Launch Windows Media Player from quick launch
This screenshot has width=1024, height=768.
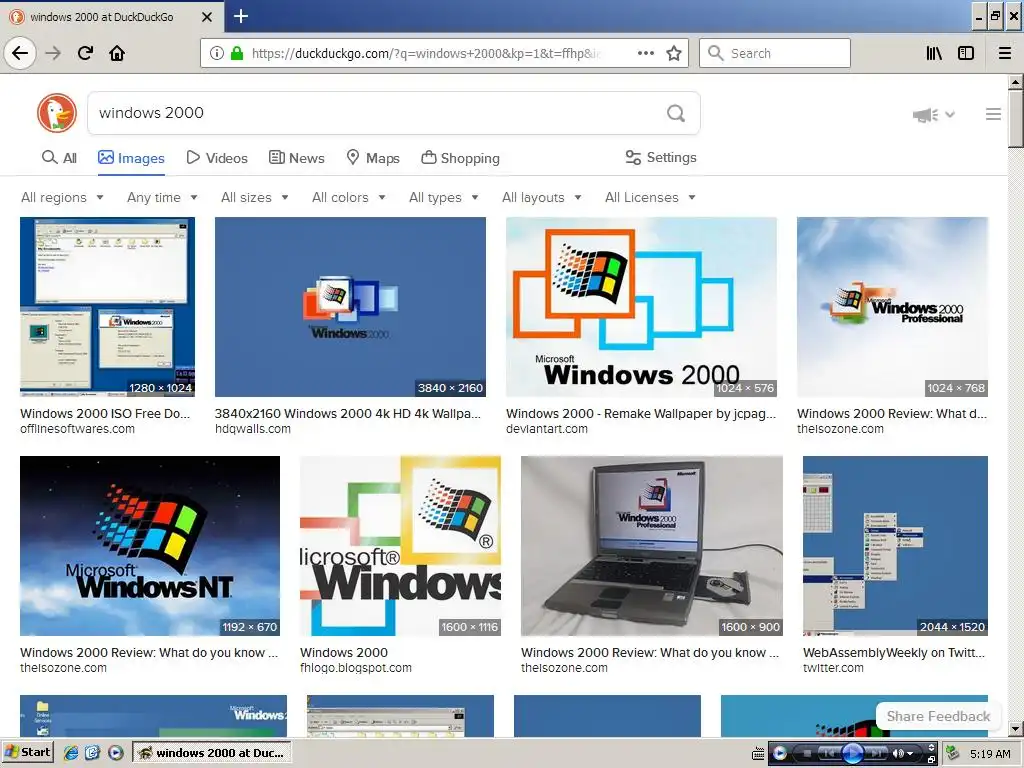[x=116, y=753]
